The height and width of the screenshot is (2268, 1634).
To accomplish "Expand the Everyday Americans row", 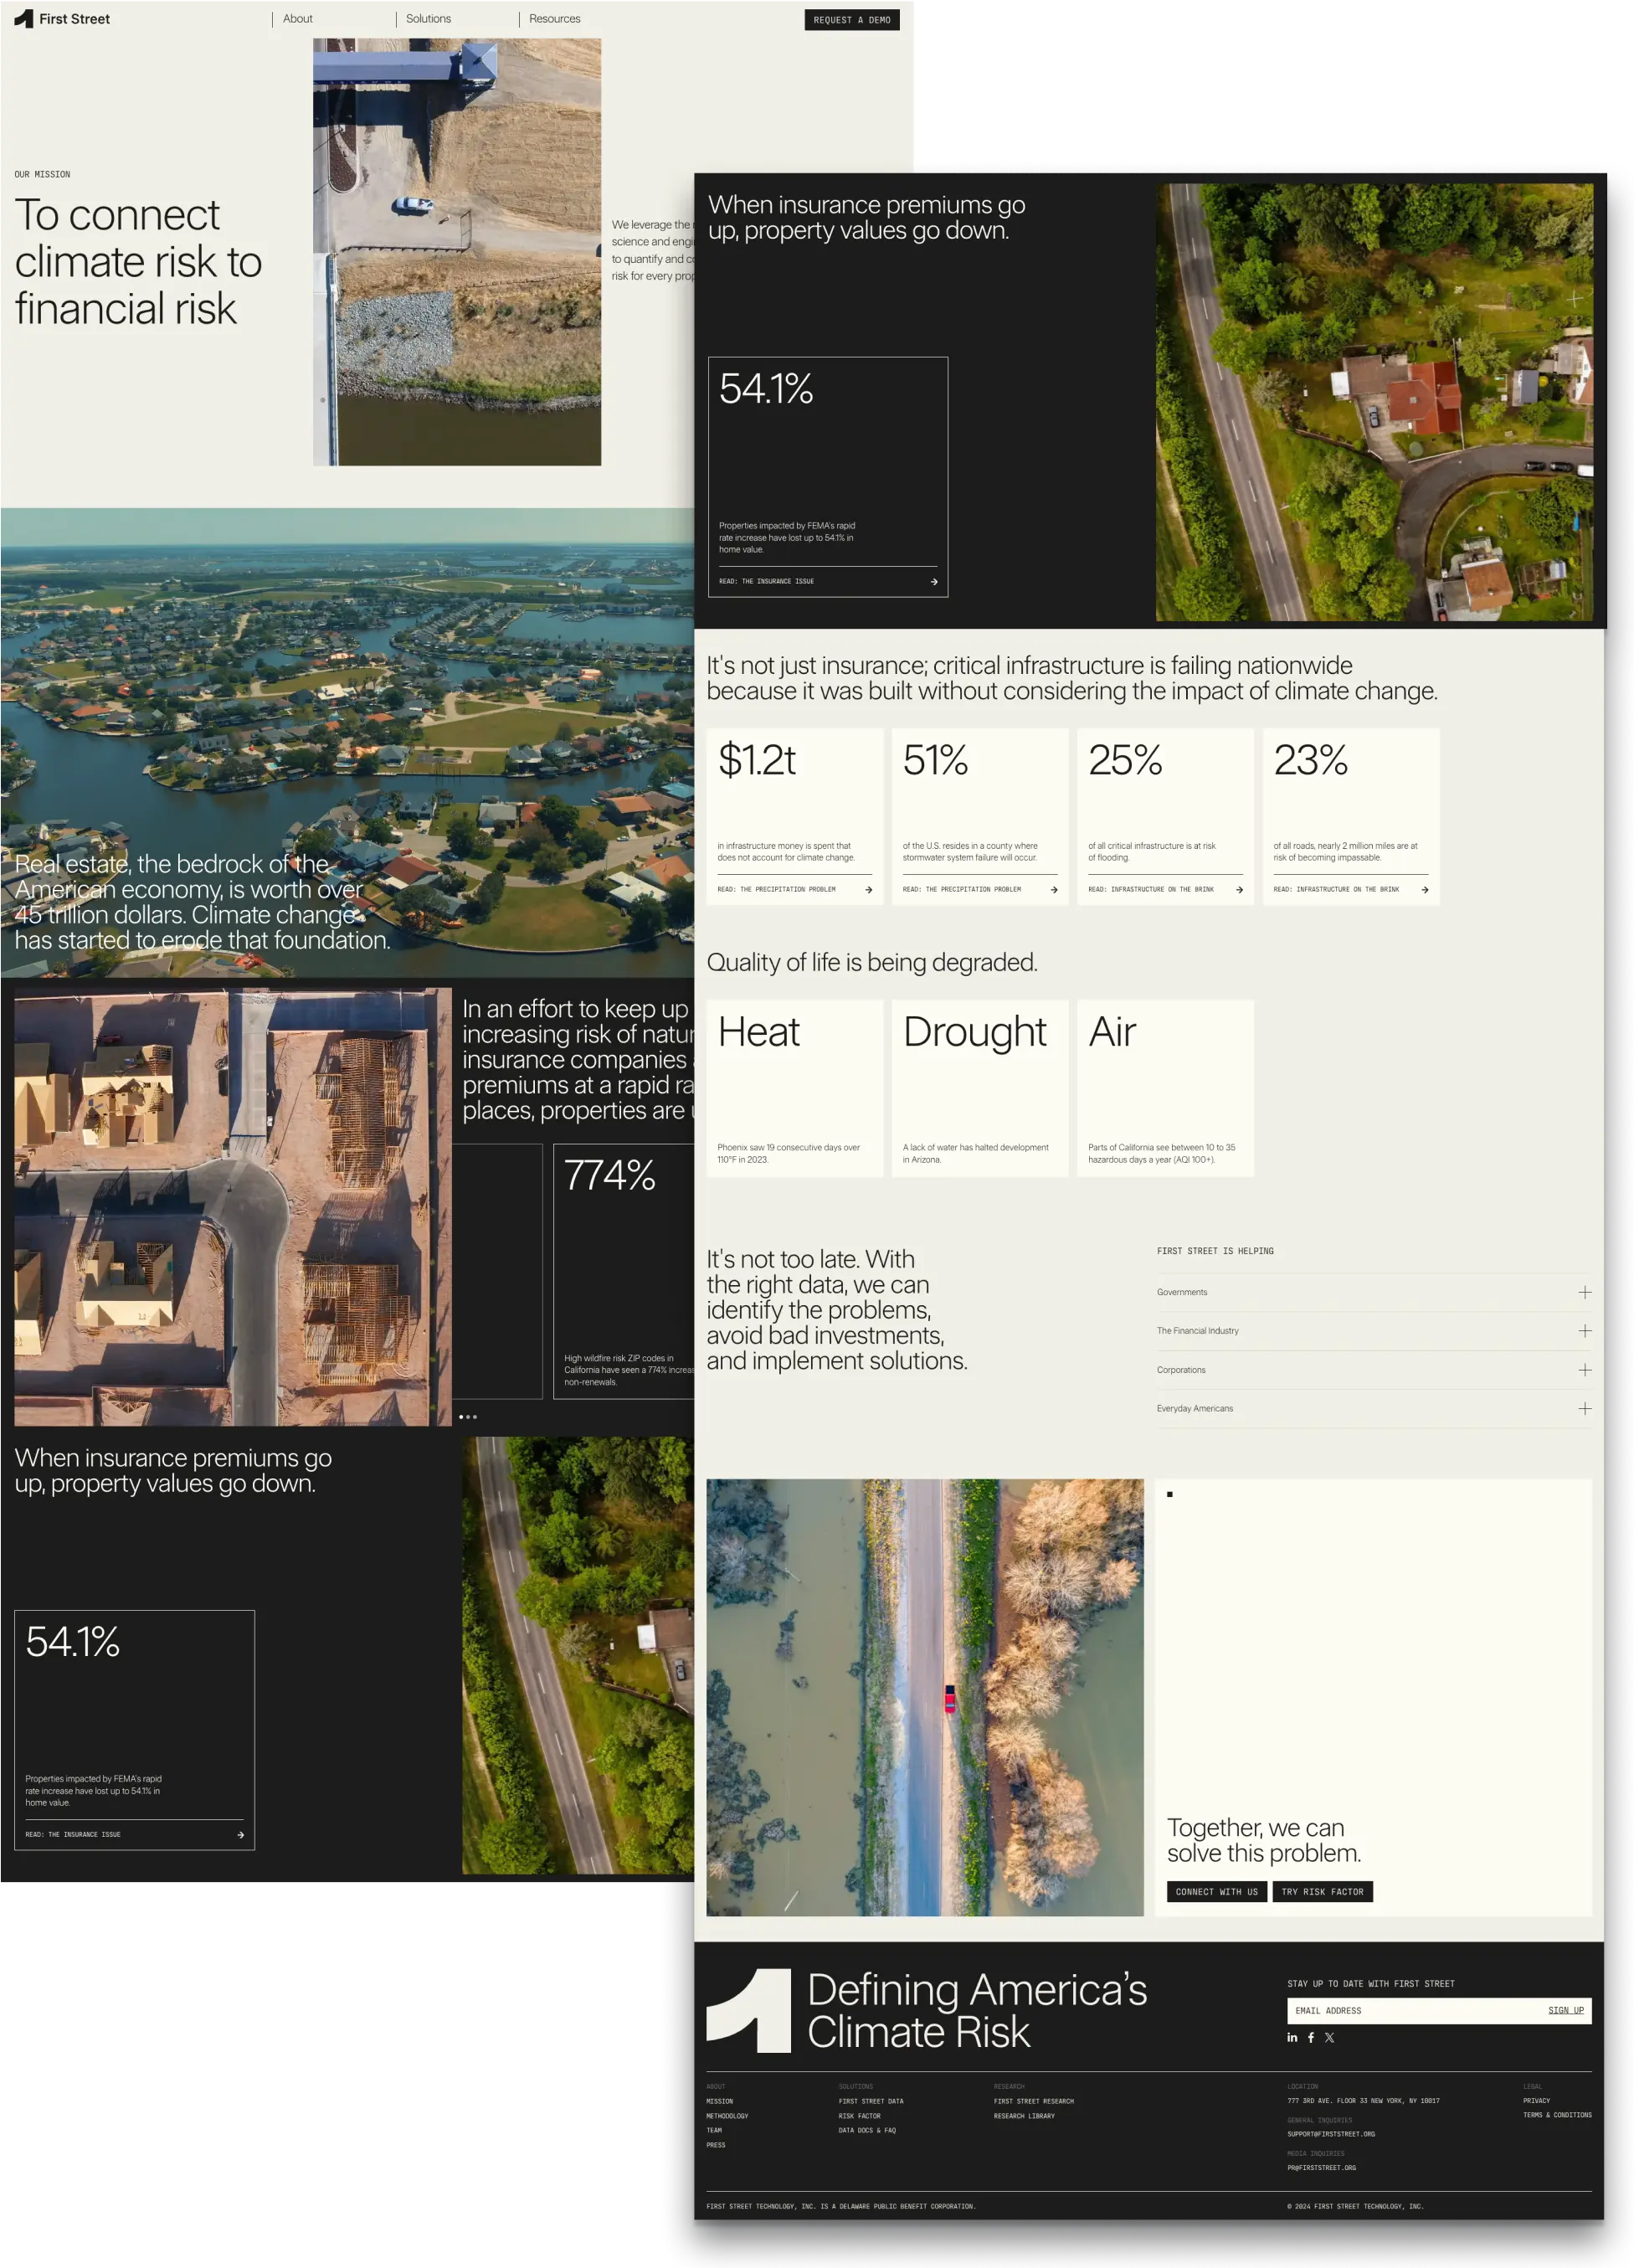I will 1374,1409.
